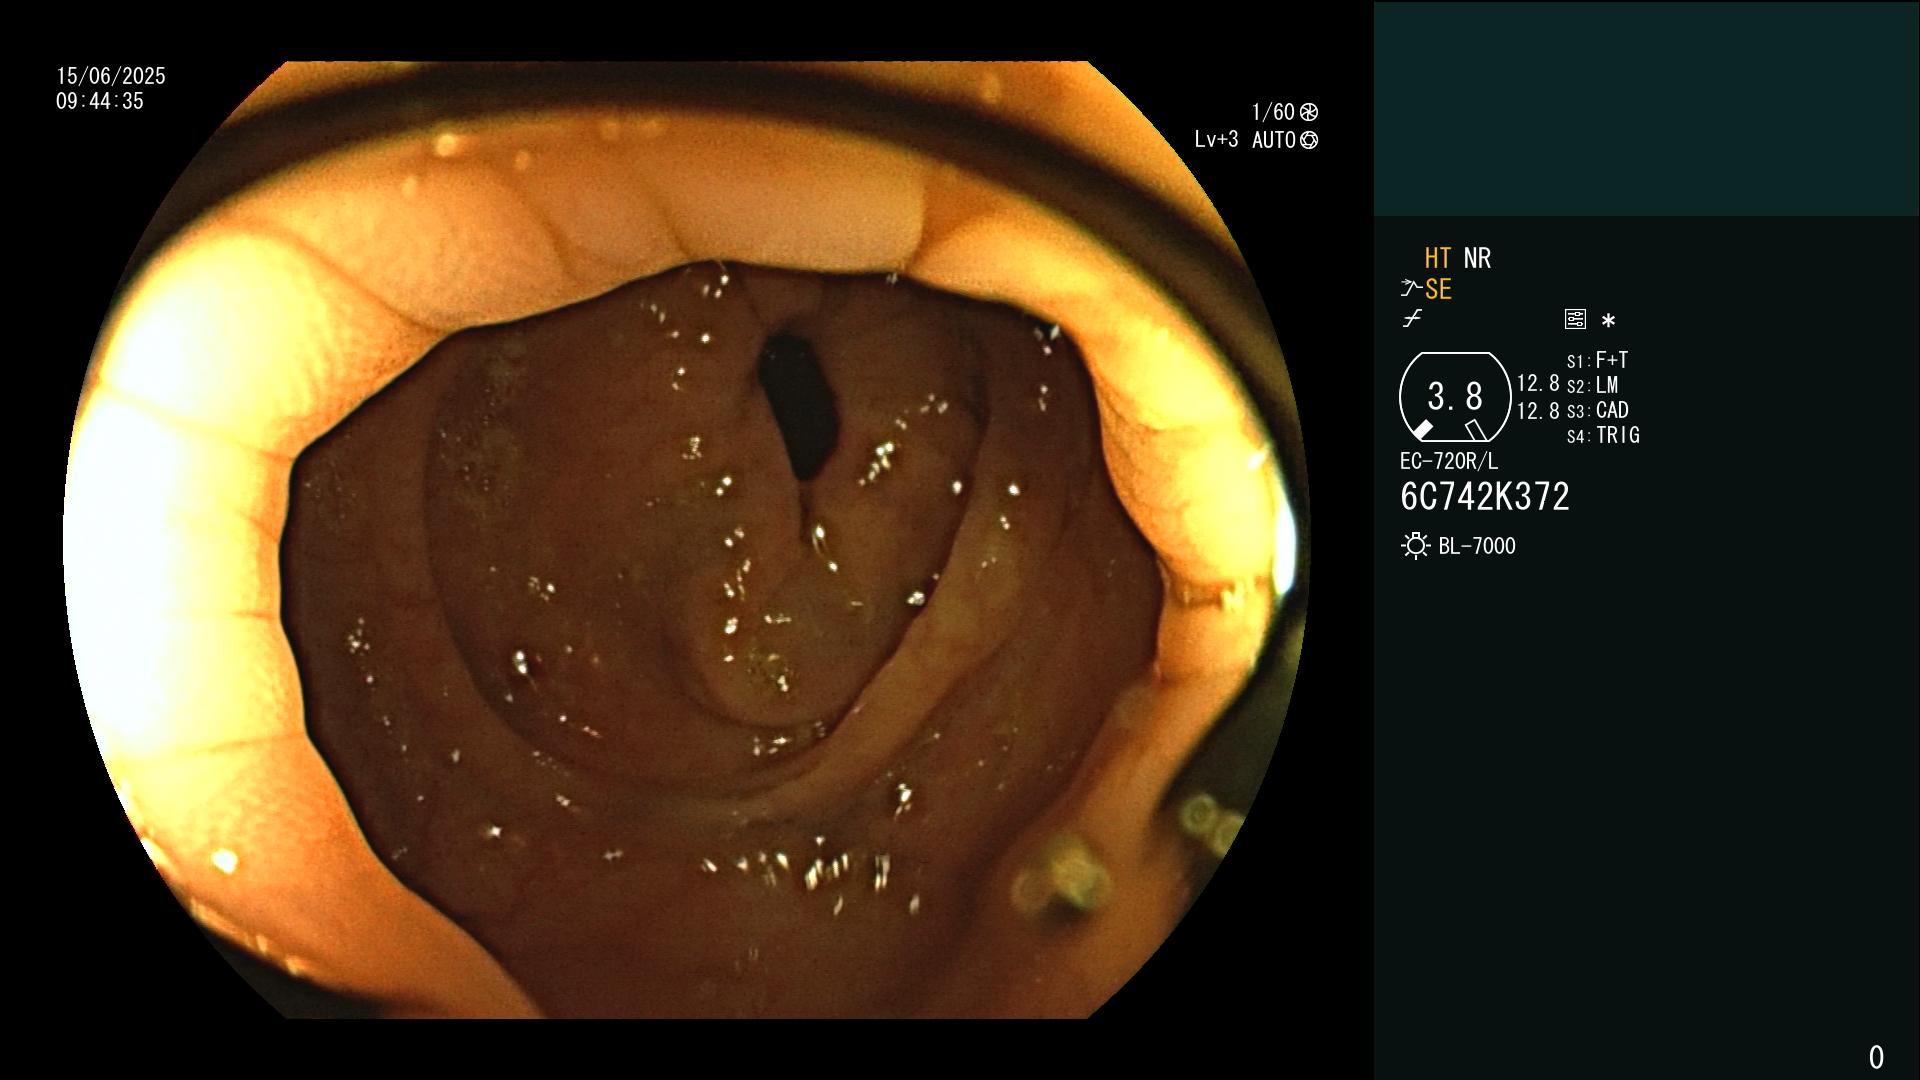
Task: Click the S2: LM switch assignment
Action: pyautogui.click(x=1592, y=385)
